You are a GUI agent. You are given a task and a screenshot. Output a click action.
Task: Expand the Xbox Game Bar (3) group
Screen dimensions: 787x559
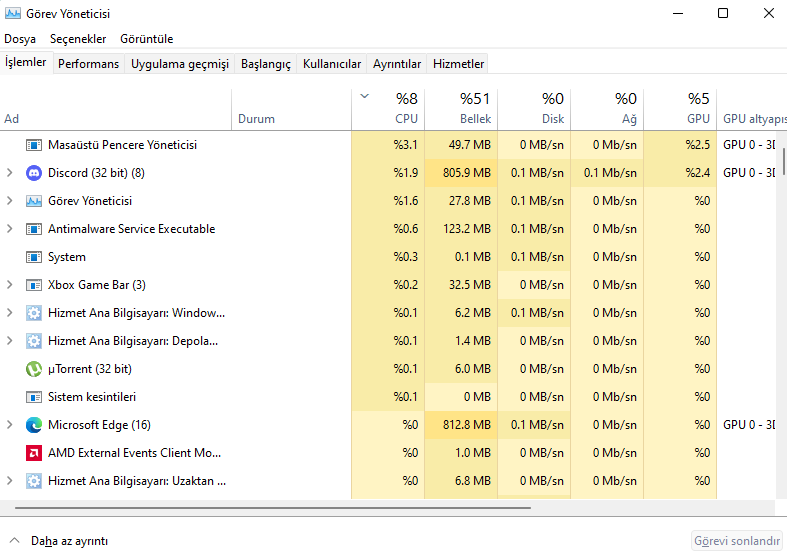pyautogui.click(x=10, y=285)
